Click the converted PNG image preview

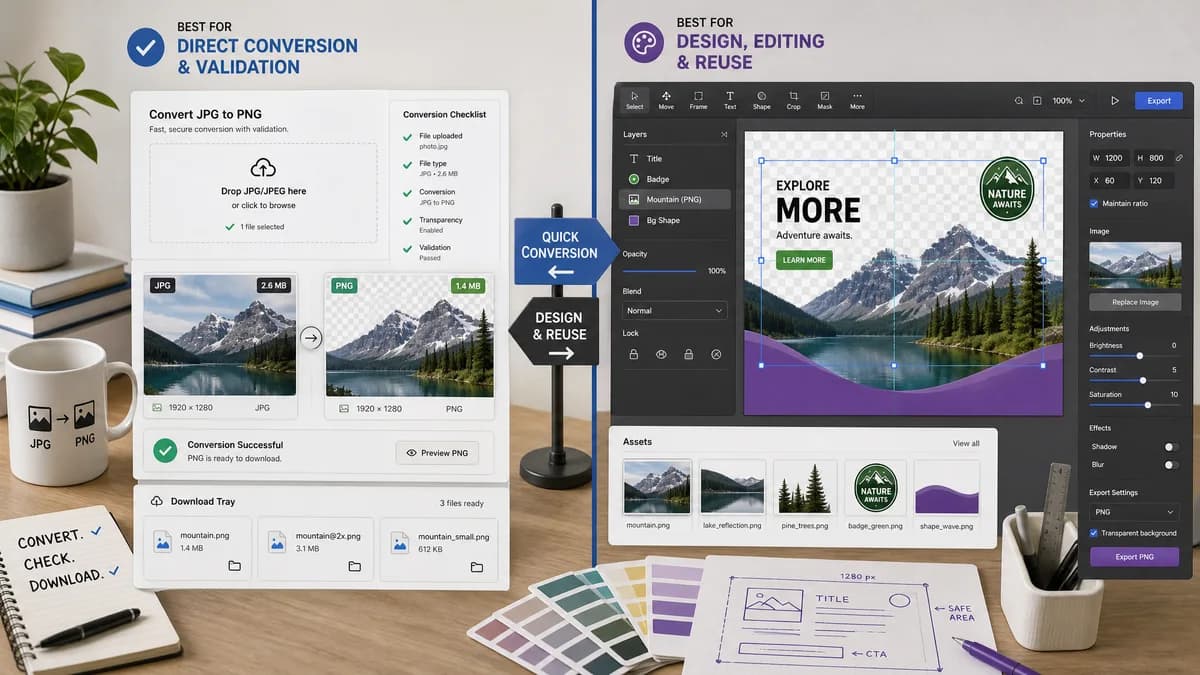[x=410, y=334]
